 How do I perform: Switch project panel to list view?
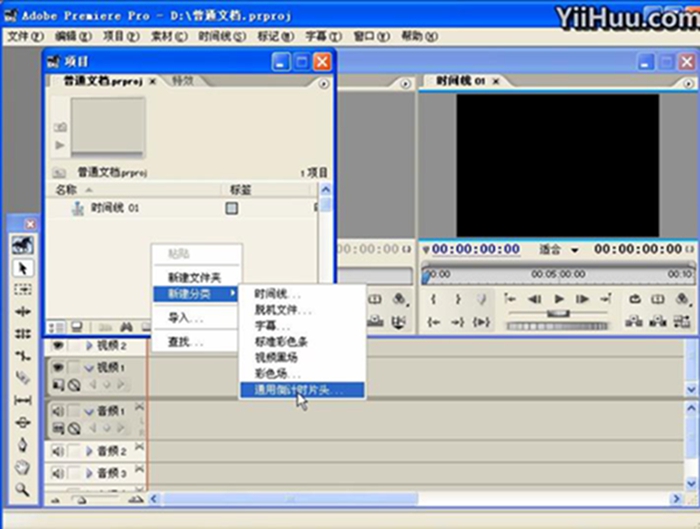pos(56,328)
